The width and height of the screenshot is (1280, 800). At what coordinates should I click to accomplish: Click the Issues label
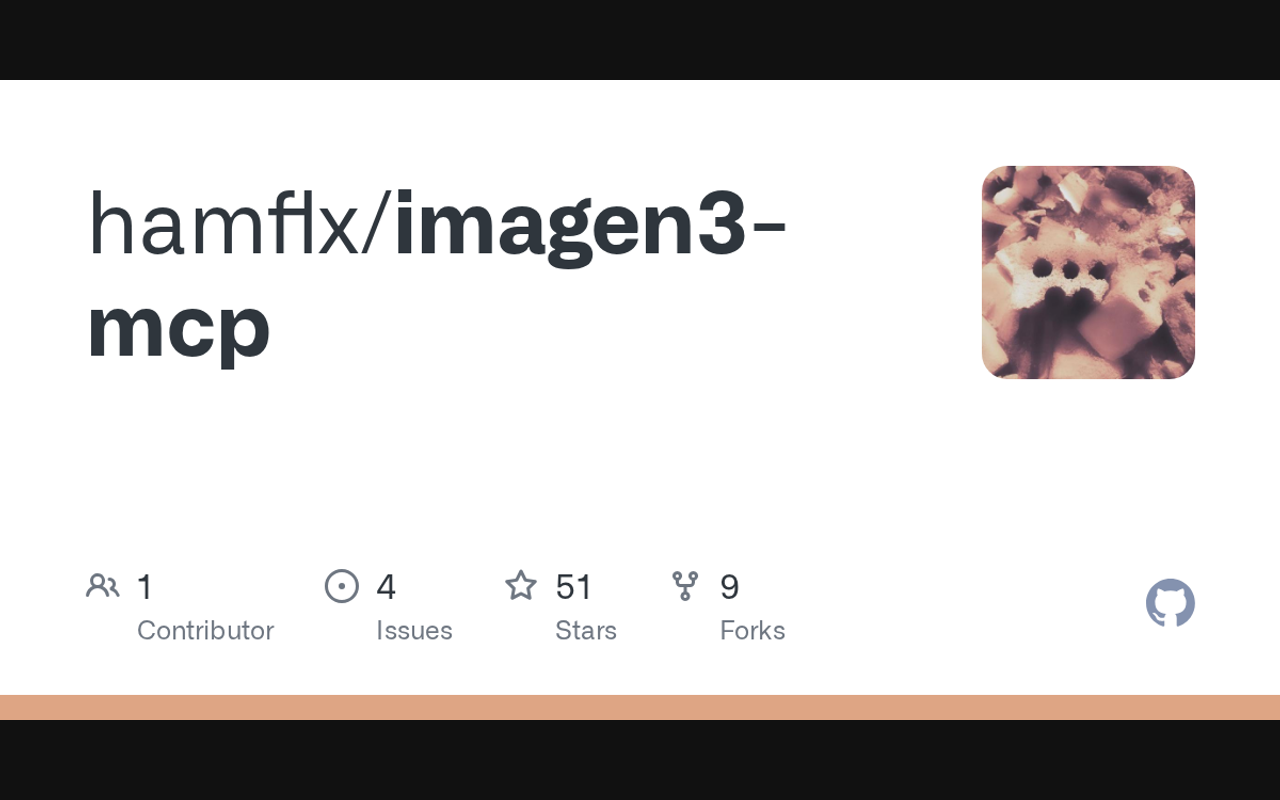[414, 631]
